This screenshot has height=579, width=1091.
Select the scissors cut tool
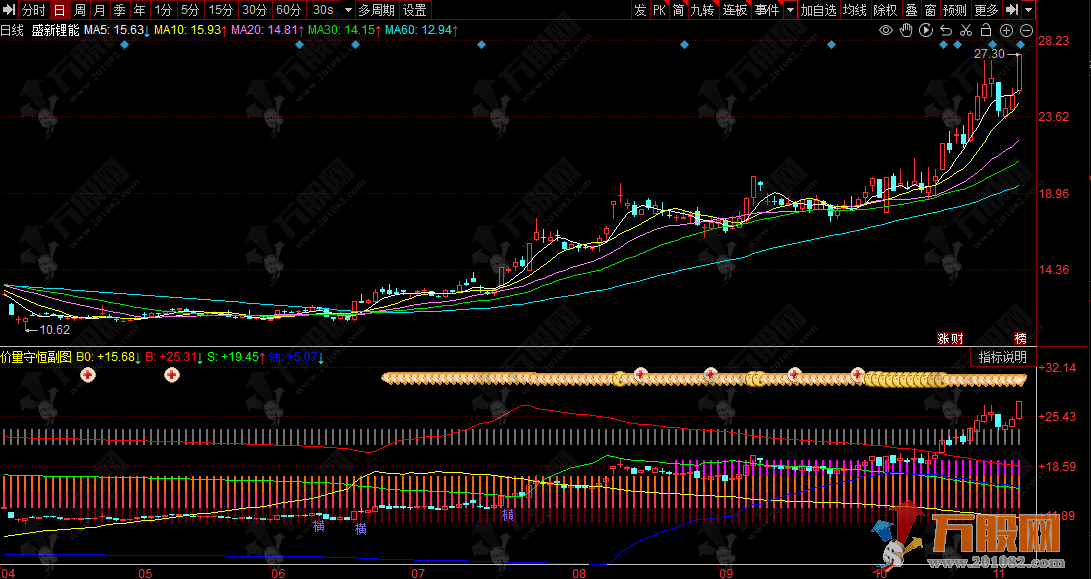[965, 31]
